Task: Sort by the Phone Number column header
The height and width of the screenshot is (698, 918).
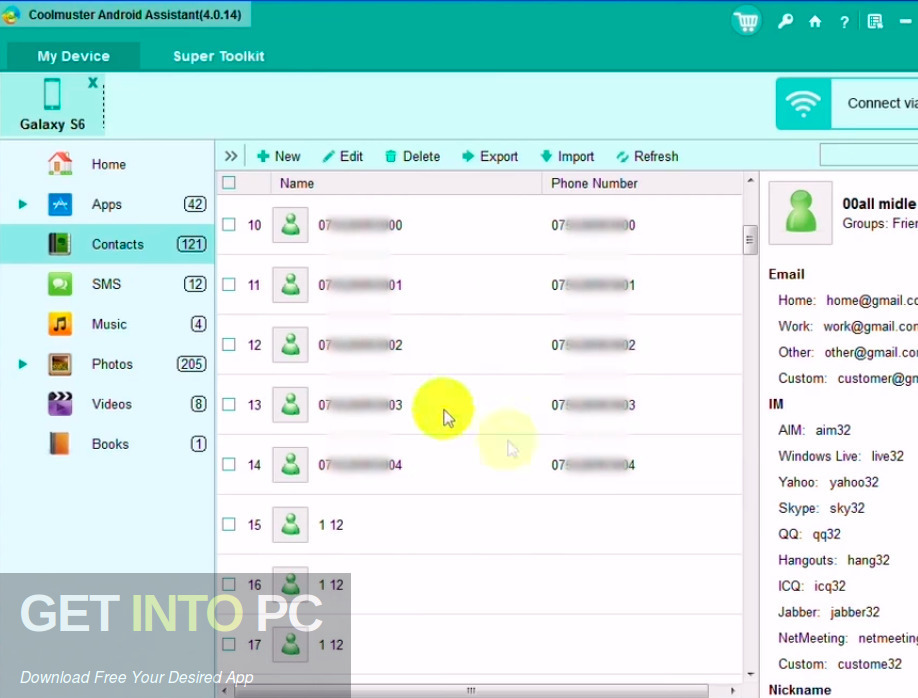Action: coord(642,183)
